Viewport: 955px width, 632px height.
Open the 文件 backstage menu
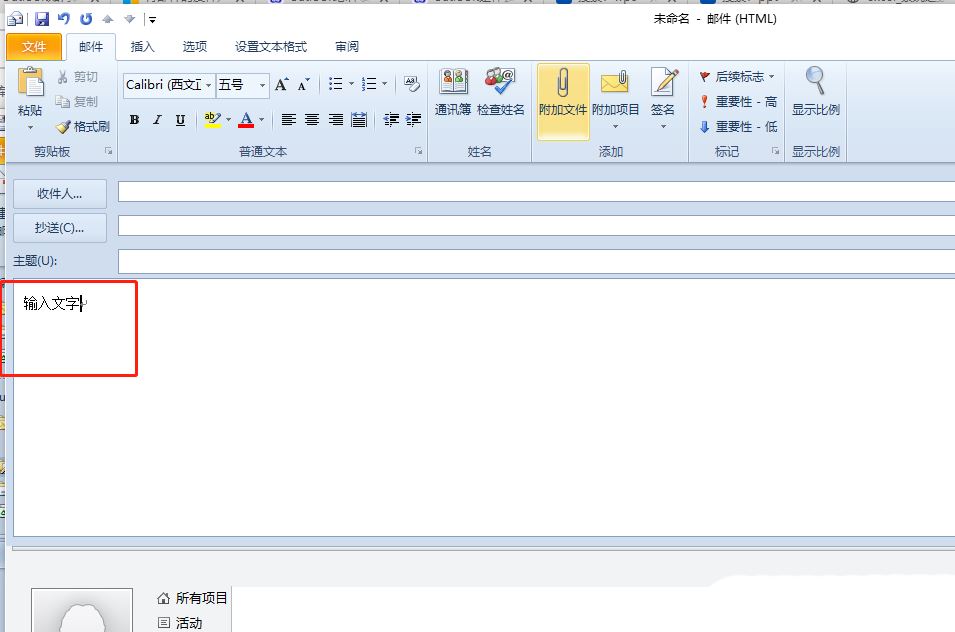point(35,46)
